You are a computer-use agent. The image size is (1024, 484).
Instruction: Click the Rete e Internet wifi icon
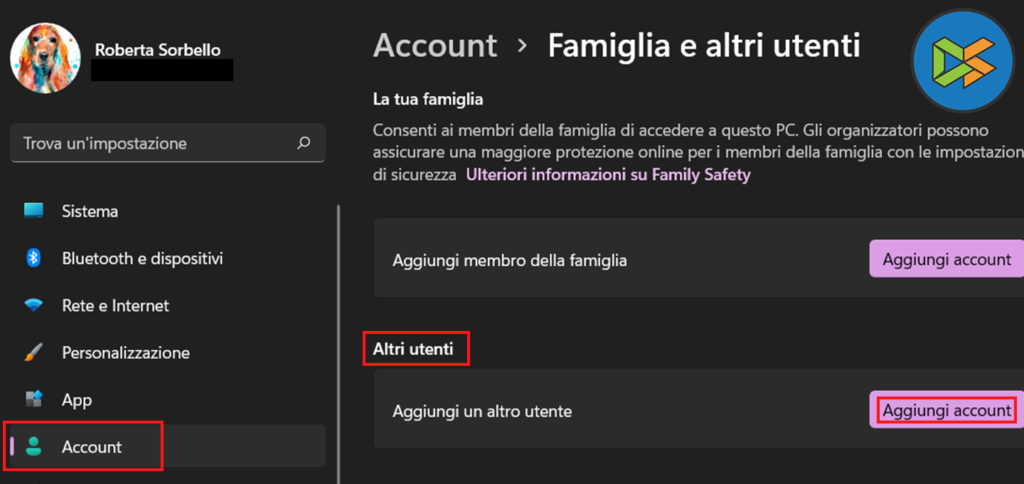pos(34,305)
